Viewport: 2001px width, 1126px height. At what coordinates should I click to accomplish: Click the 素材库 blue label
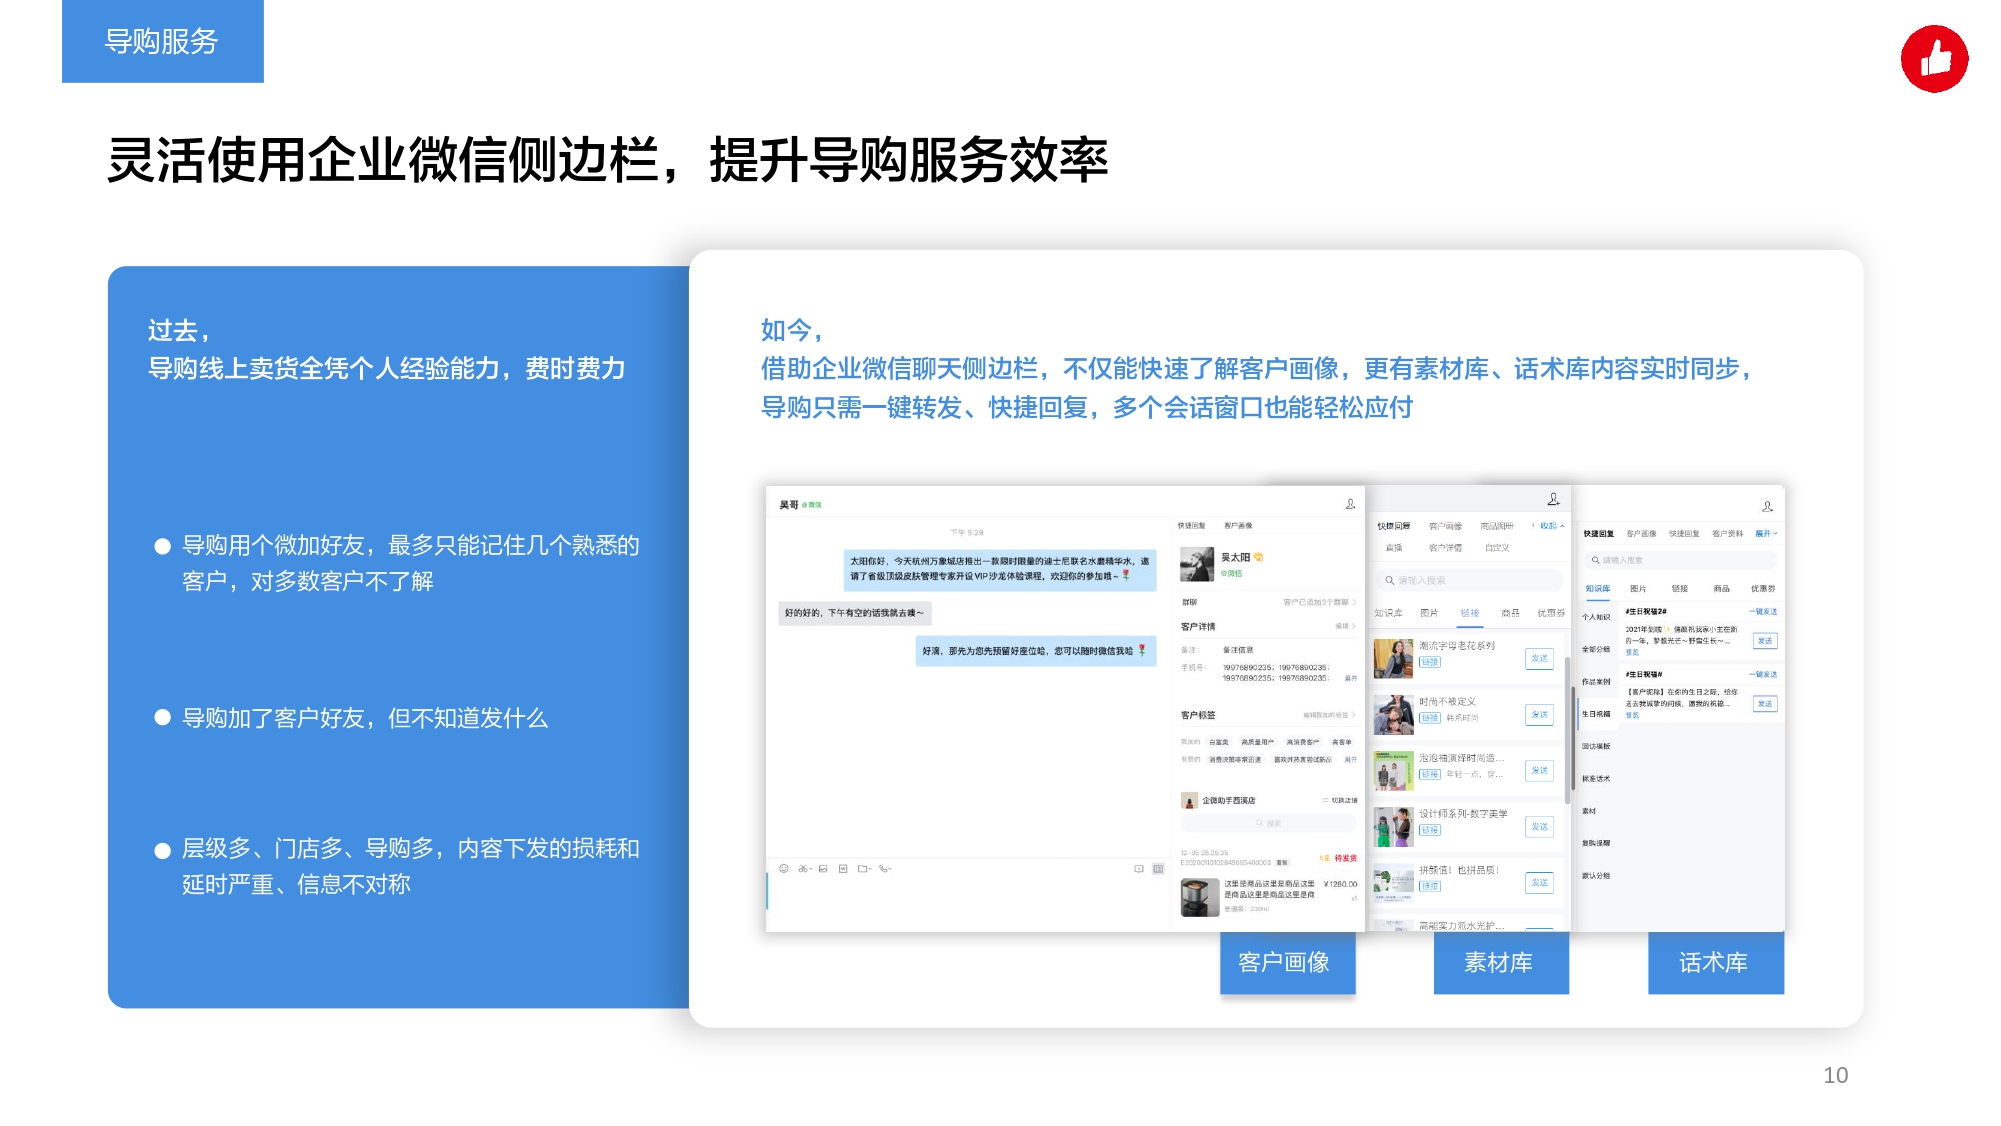[1500, 962]
